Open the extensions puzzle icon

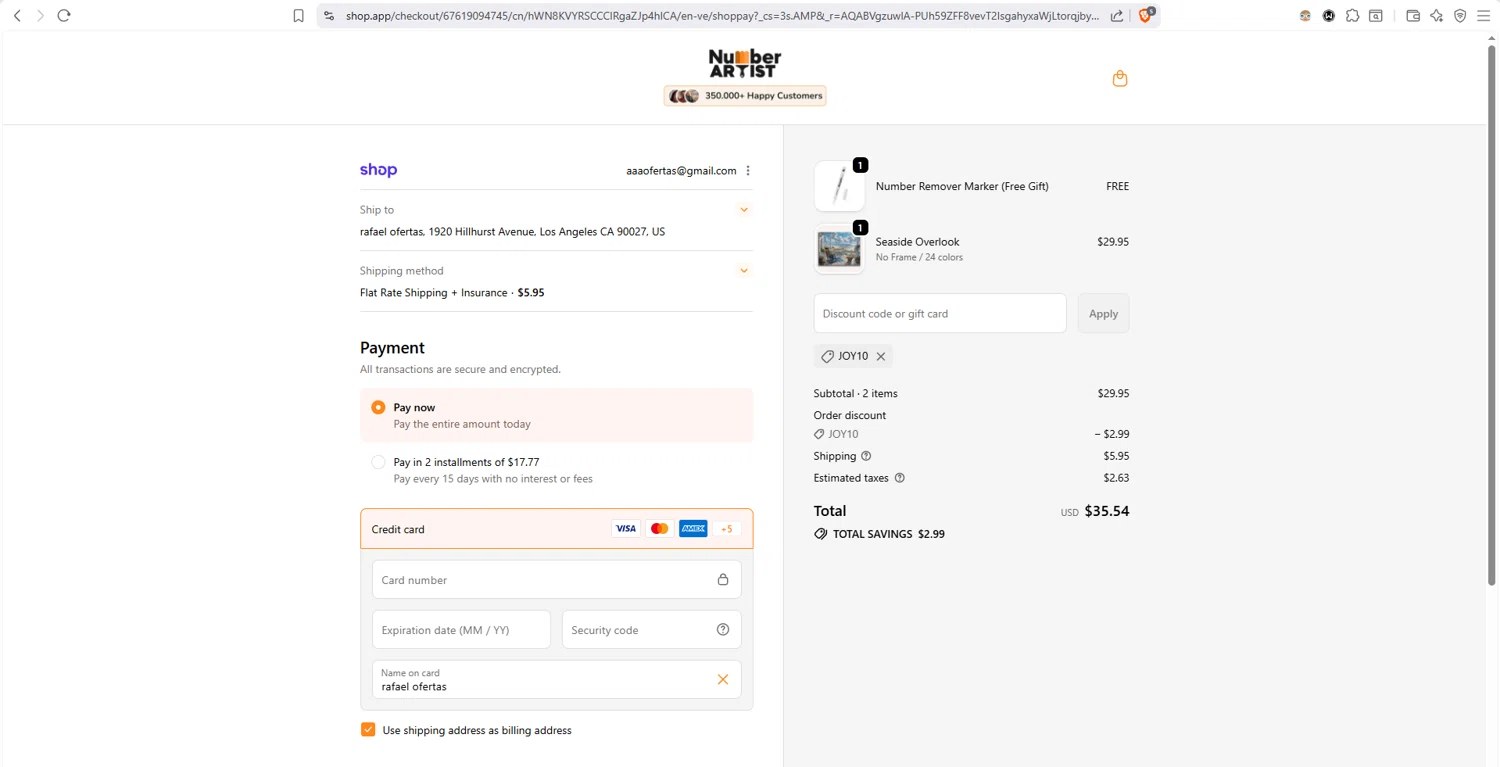tap(1352, 16)
